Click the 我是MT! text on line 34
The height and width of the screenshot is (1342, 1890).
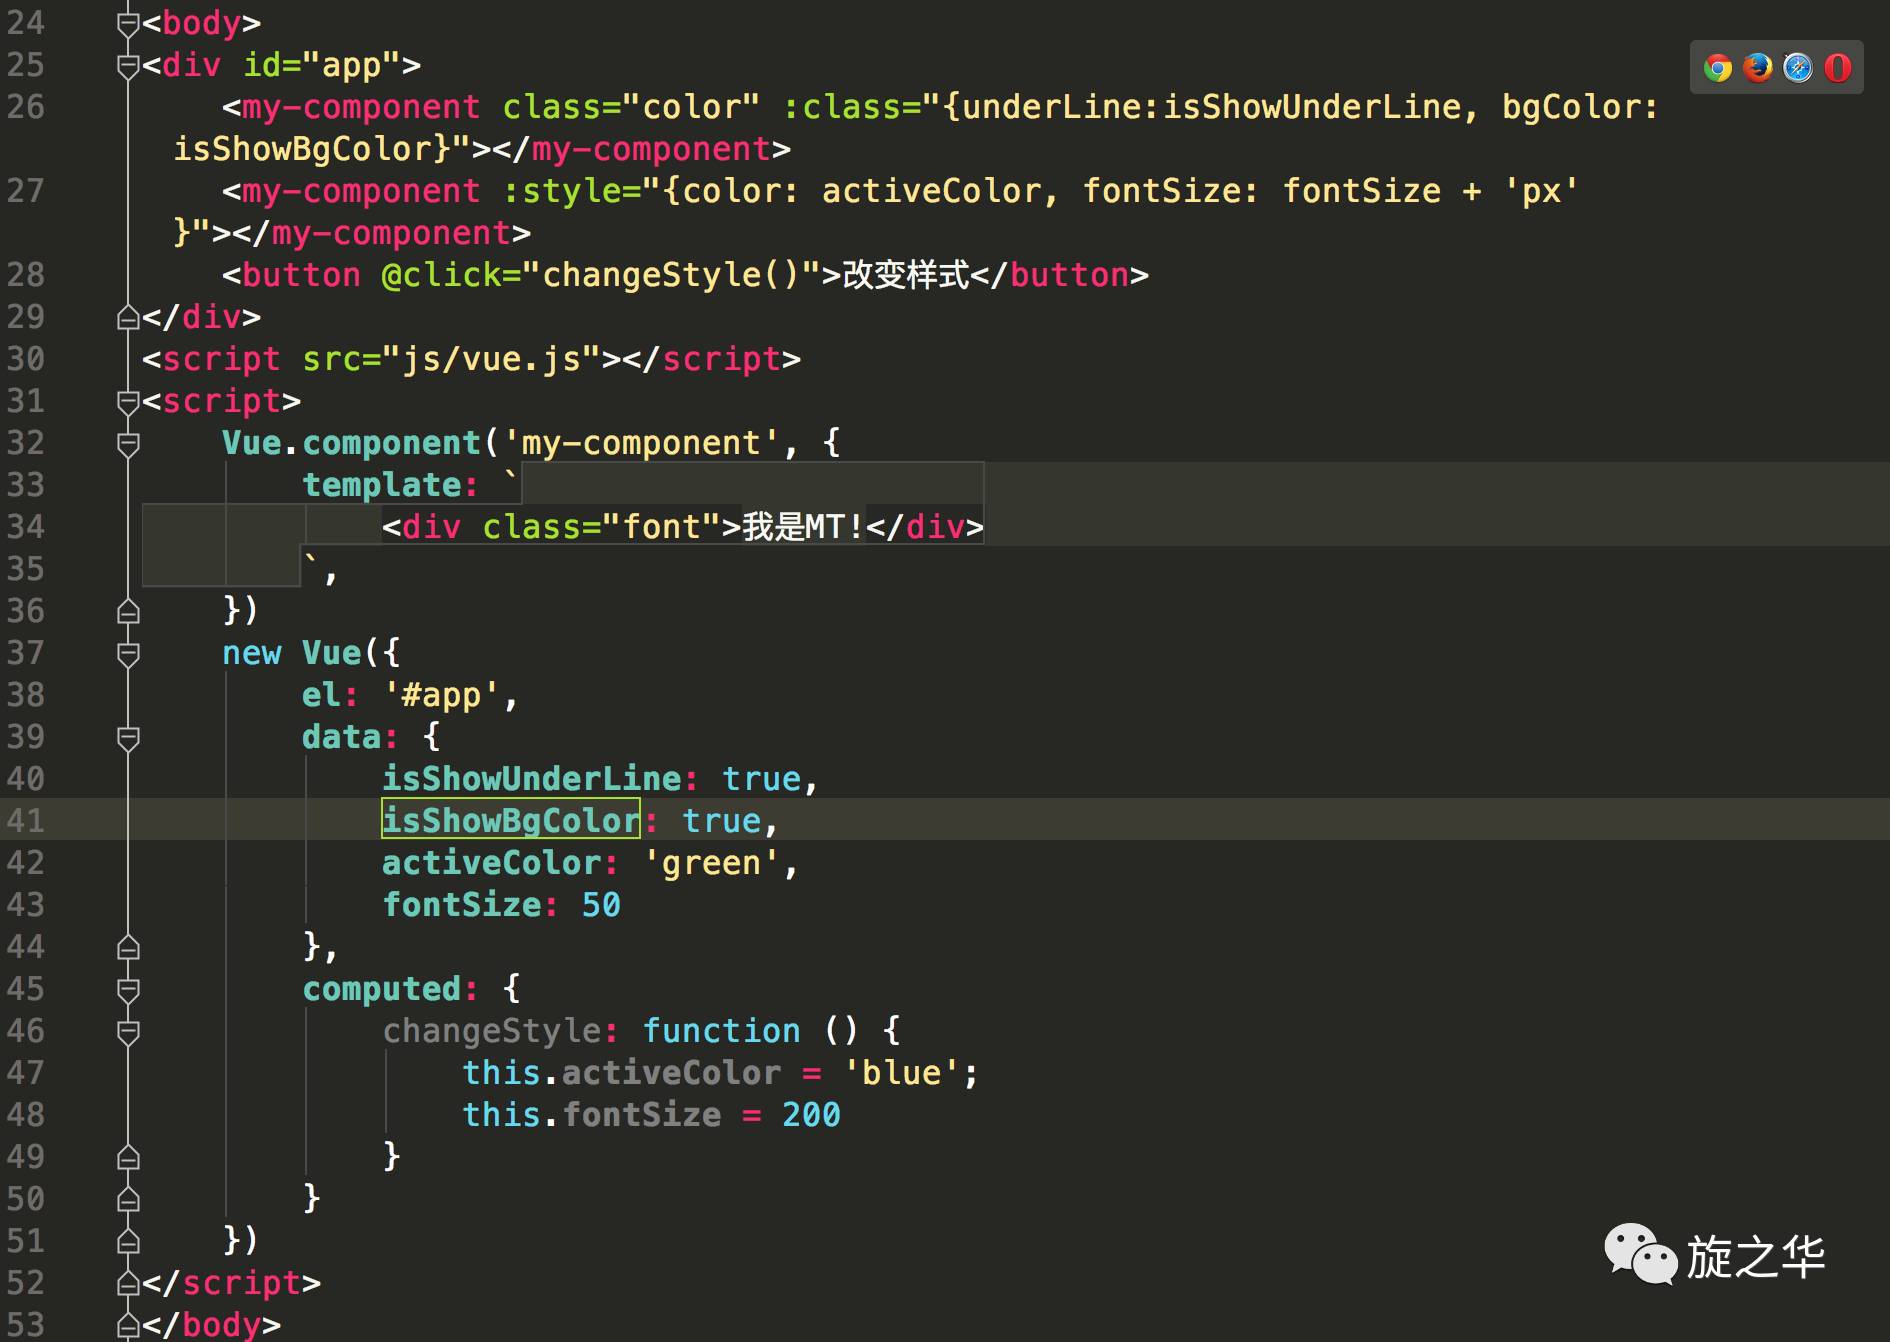coord(803,526)
